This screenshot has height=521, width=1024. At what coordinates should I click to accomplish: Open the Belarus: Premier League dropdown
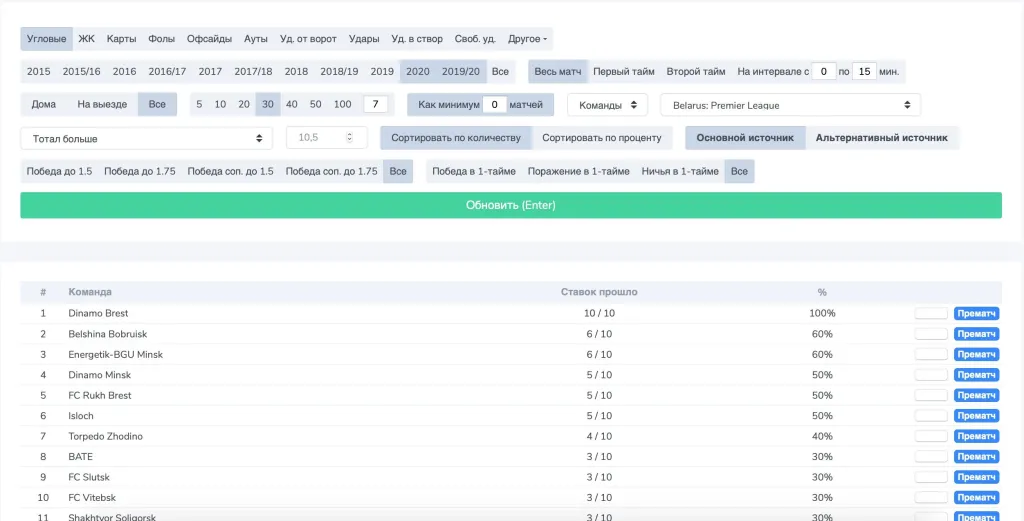click(x=790, y=105)
